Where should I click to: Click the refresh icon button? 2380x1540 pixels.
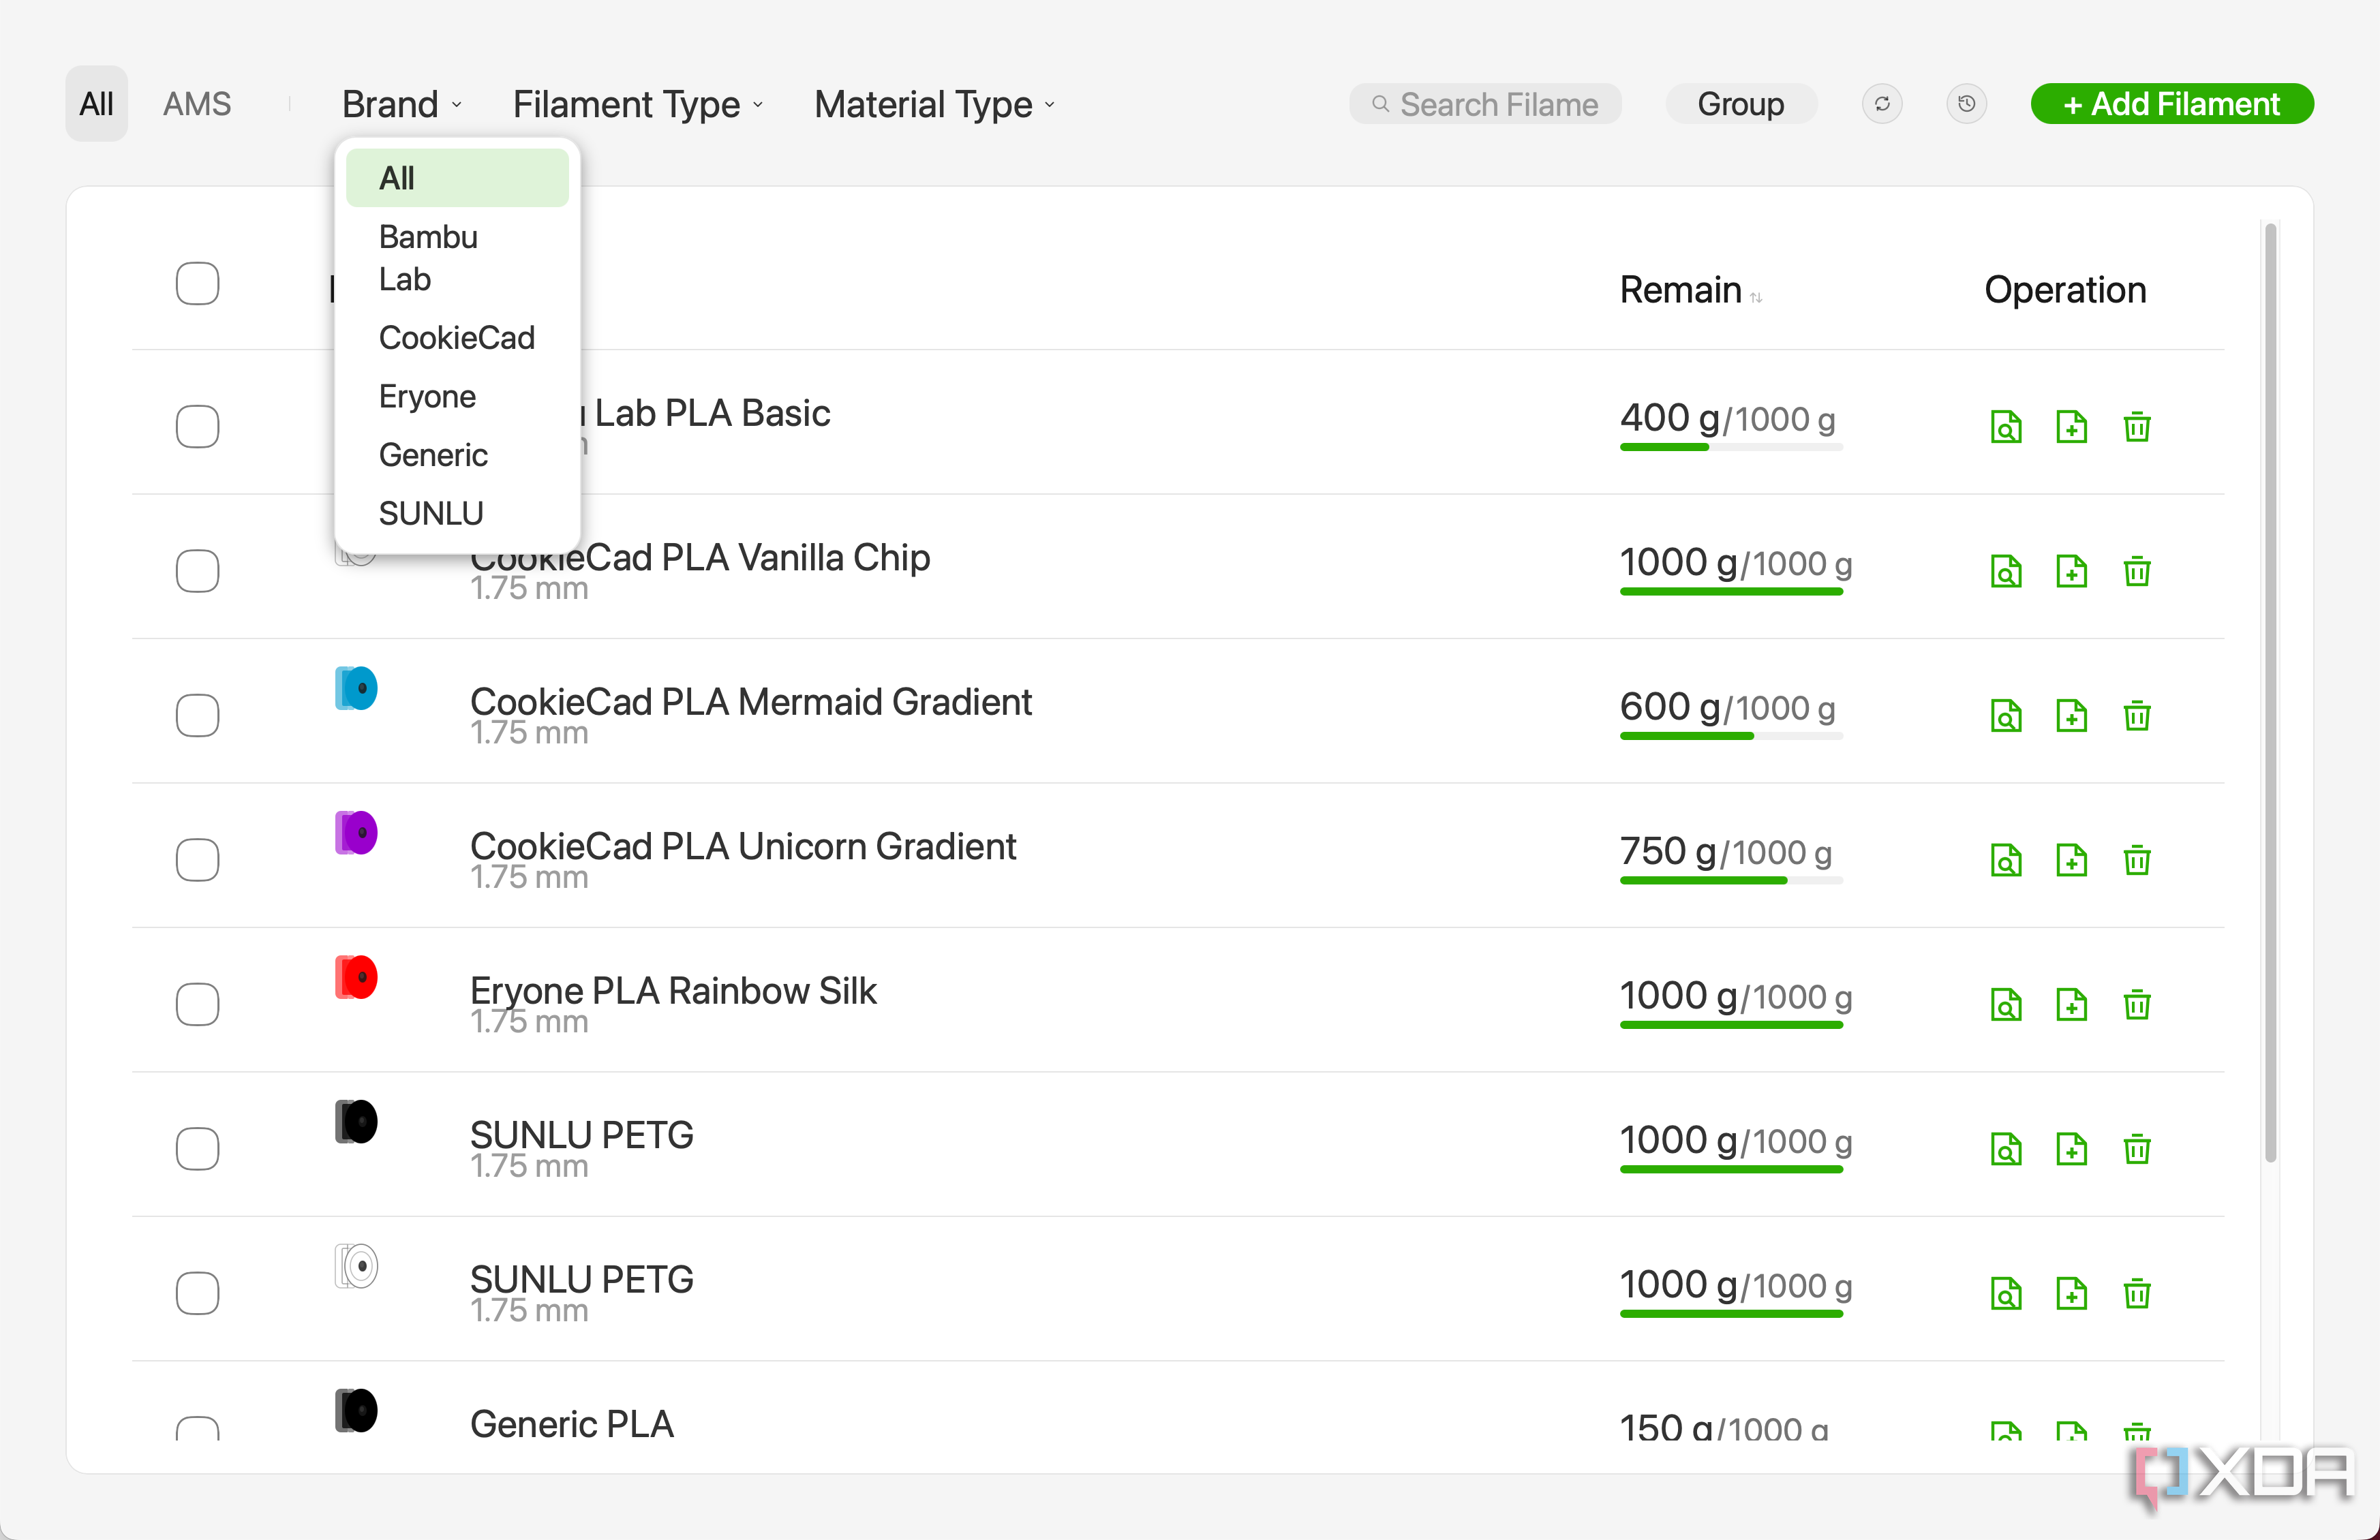coord(1881,104)
